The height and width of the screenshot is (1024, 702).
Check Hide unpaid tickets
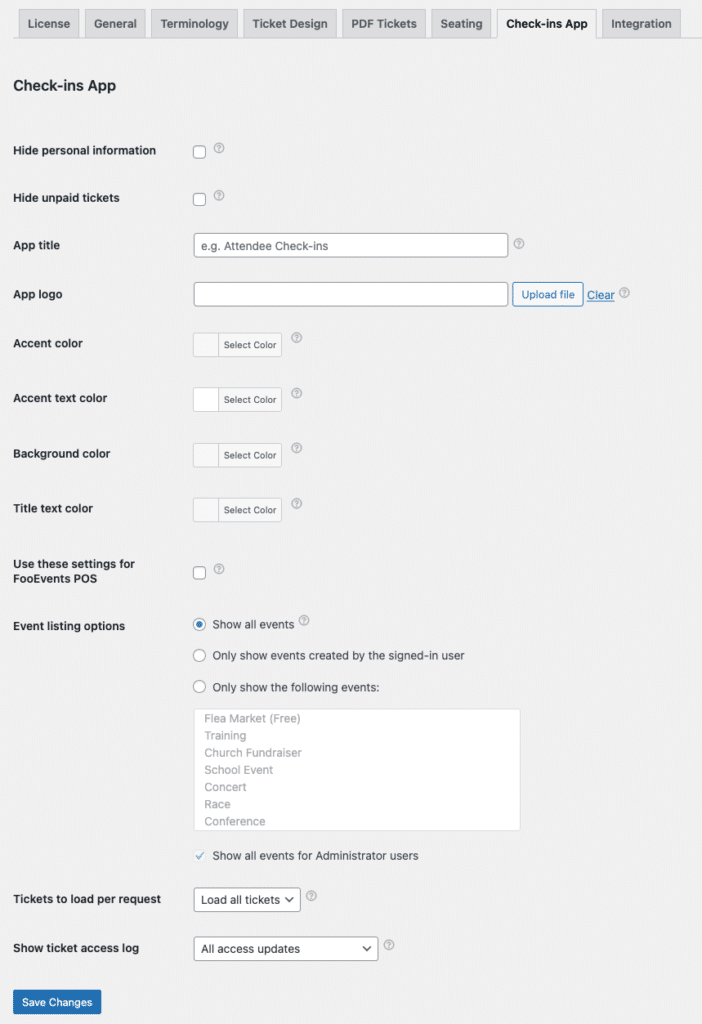199,199
